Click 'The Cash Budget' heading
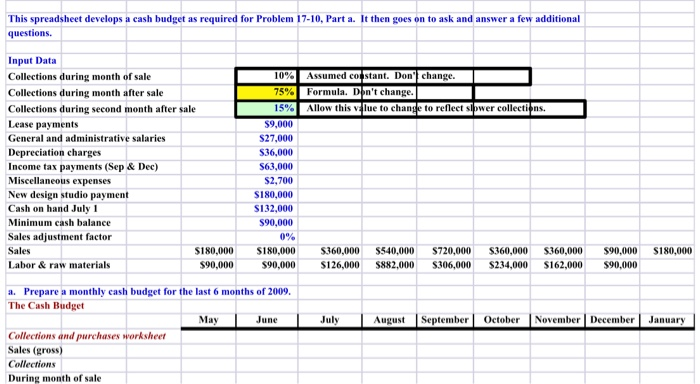The image size is (700, 384). pos(46,306)
